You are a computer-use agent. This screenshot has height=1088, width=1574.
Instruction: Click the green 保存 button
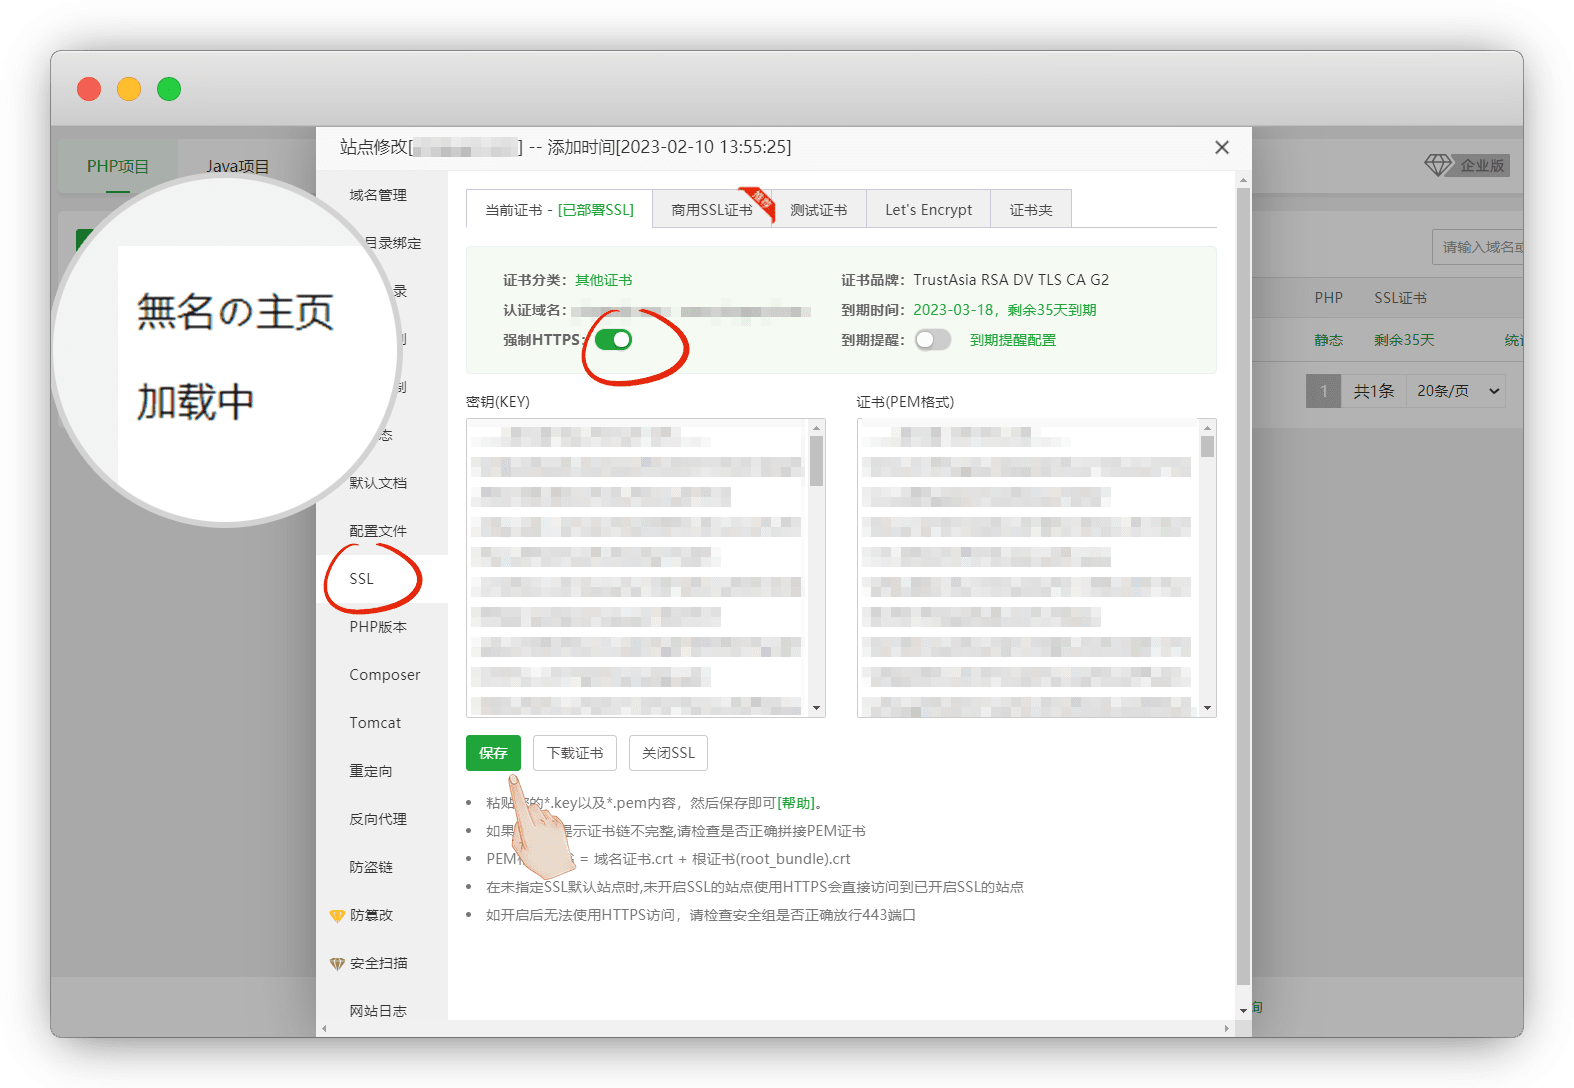pos(493,753)
